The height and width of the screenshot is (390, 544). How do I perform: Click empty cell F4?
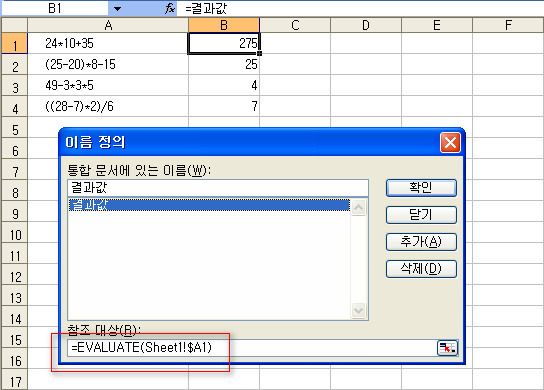(x=508, y=107)
